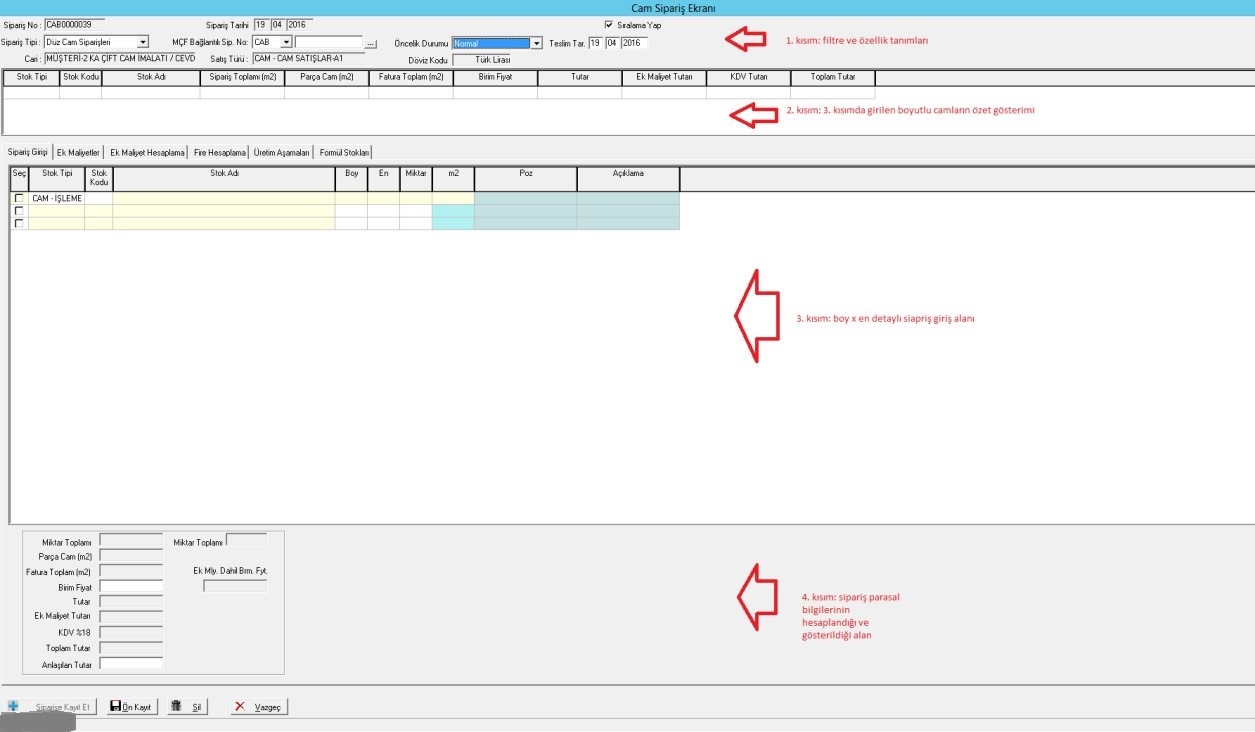Click the Poz column header
The width and height of the screenshot is (1255, 732).
pos(526,178)
